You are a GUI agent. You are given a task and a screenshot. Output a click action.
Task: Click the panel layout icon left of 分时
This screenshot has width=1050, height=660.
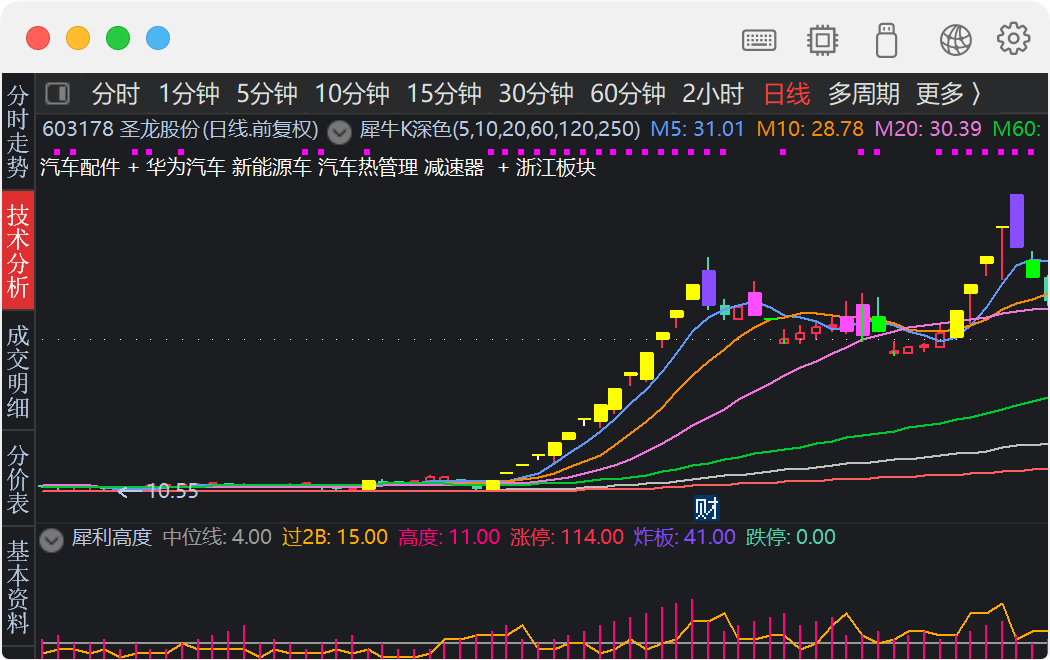pos(57,92)
